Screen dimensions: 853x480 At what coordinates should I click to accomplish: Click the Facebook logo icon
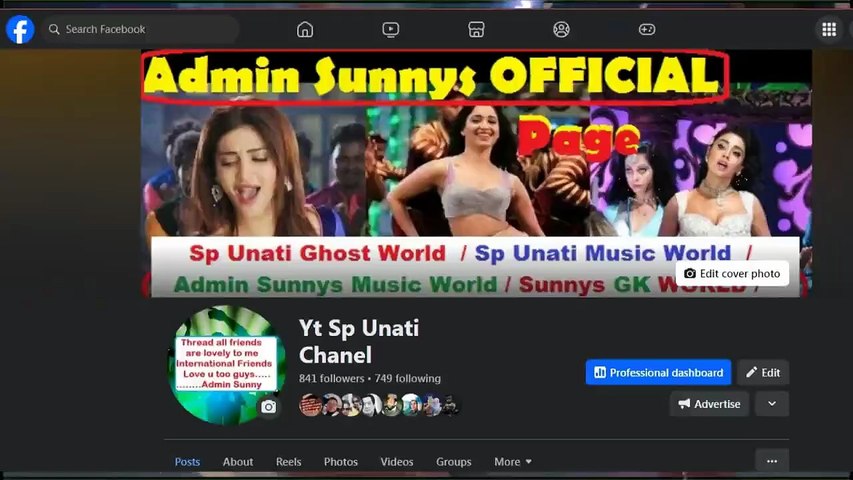pos(20,29)
